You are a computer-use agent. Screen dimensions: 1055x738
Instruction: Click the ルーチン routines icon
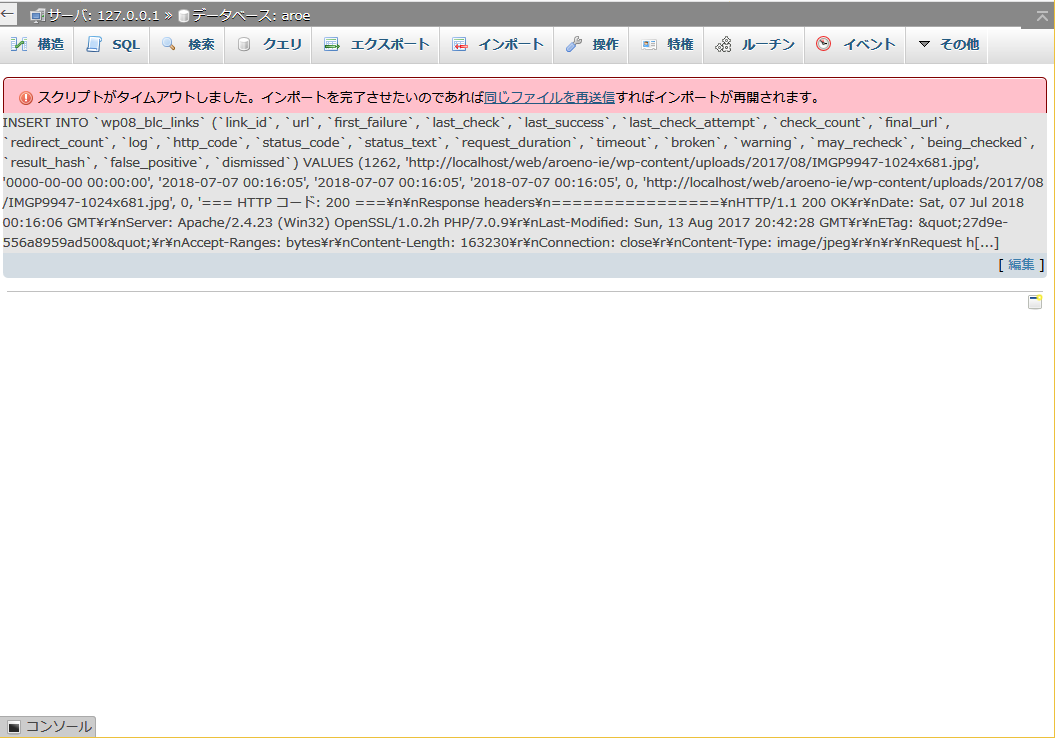(723, 45)
